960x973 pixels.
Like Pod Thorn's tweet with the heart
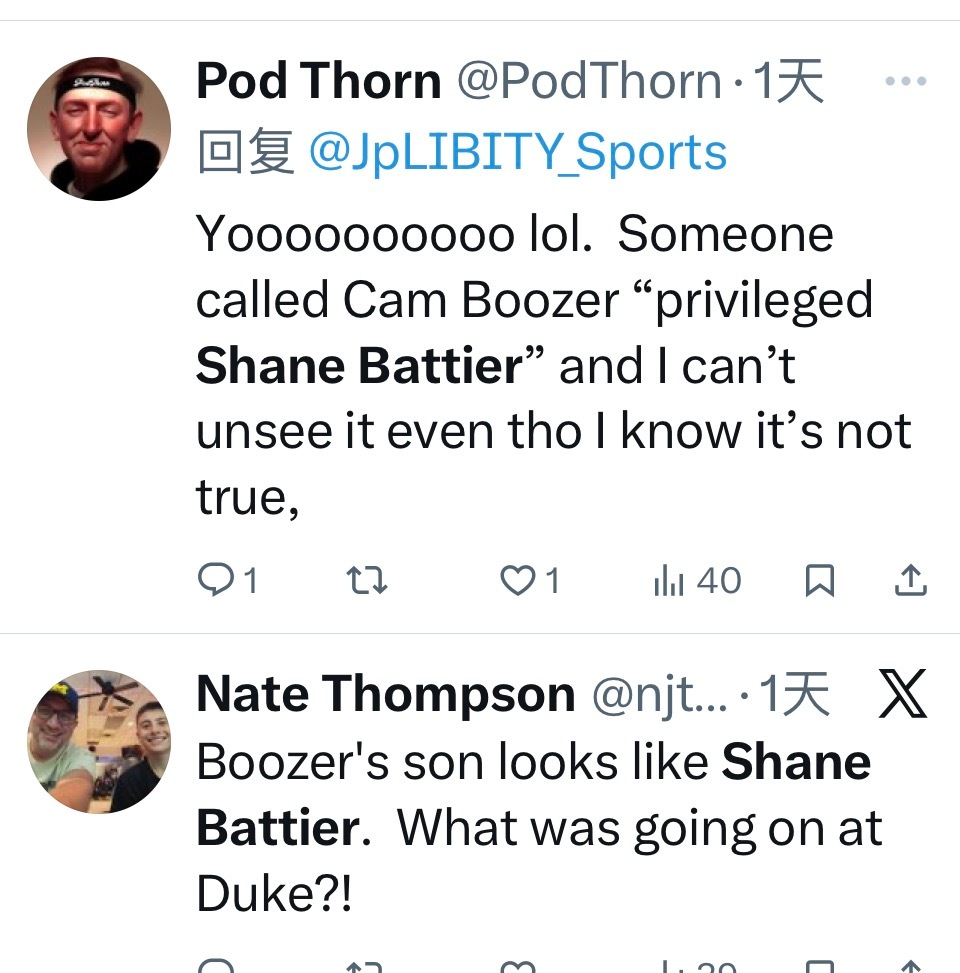[517, 581]
